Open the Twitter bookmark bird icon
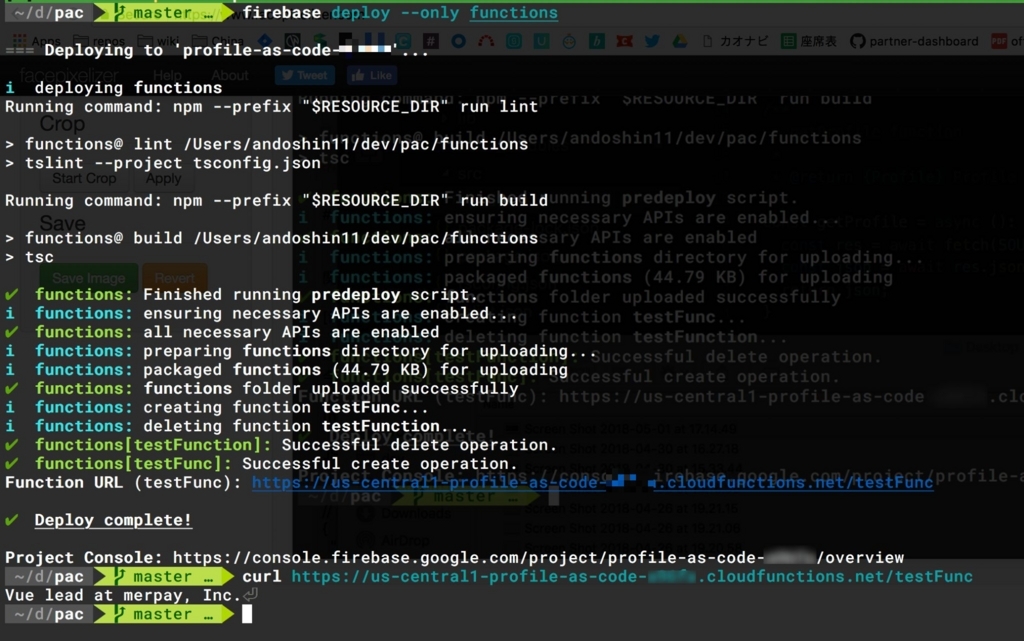 point(652,41)
